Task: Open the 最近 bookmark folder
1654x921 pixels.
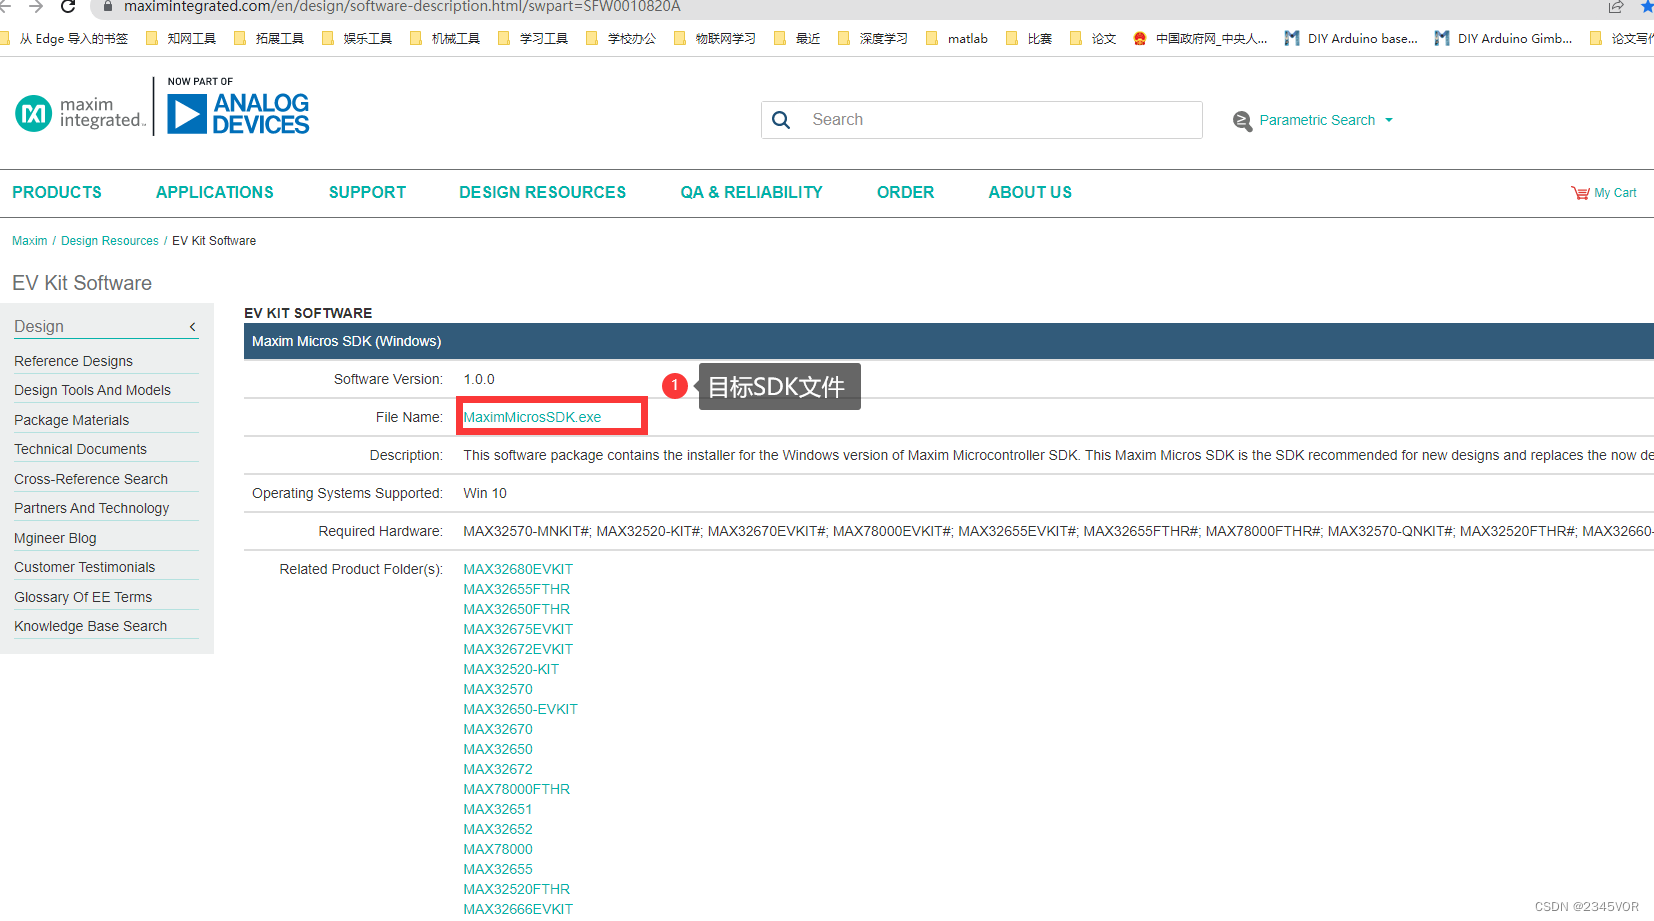Action: tap(797, 39)
